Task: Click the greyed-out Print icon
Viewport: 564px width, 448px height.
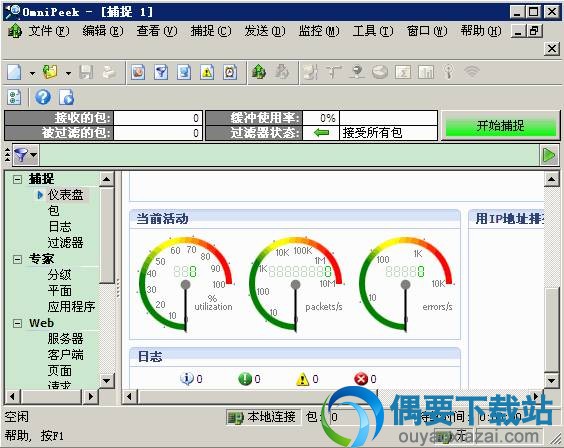Action: tap(109, 72)
